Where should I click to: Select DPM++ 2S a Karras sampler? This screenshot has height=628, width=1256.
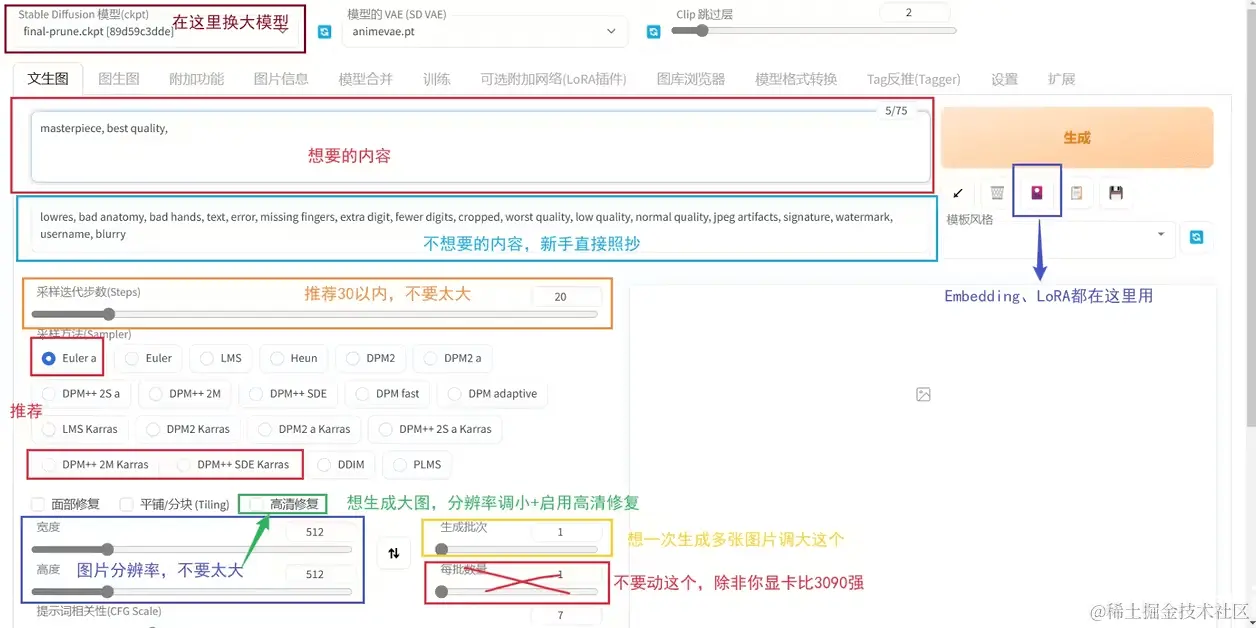[x=435, y=429]
